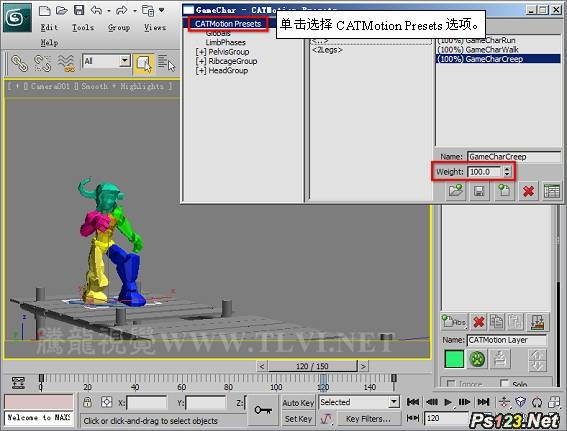Click the Weight spinner arrows
This screenshot has height=431, width=567.
click(x=507, y=172)
